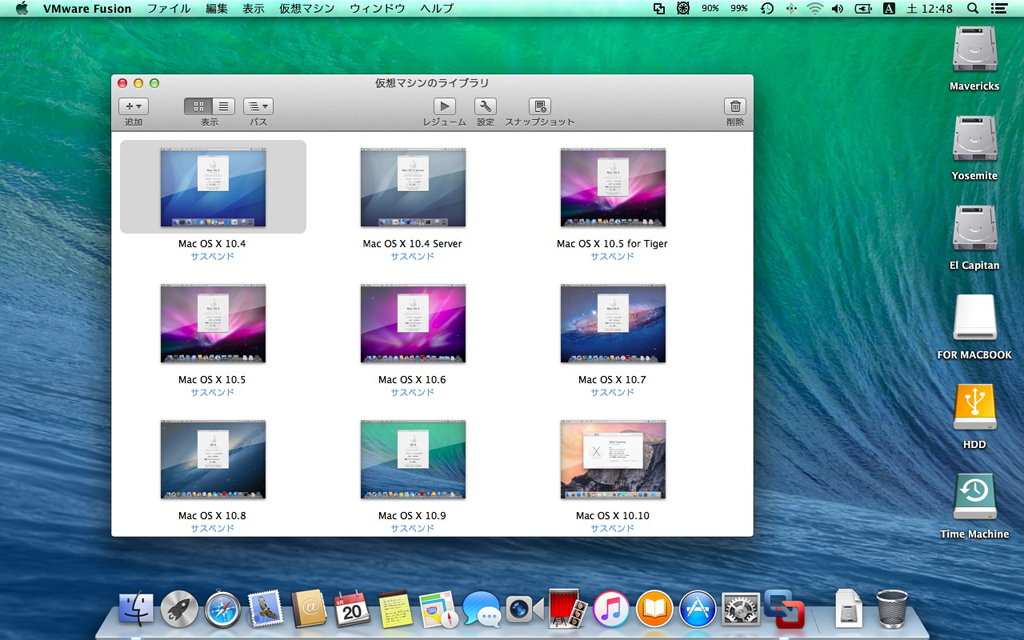Click the Delete (削除) trash icon
1024x640 pixels.
pyautogui.click(x=735, y=106)
